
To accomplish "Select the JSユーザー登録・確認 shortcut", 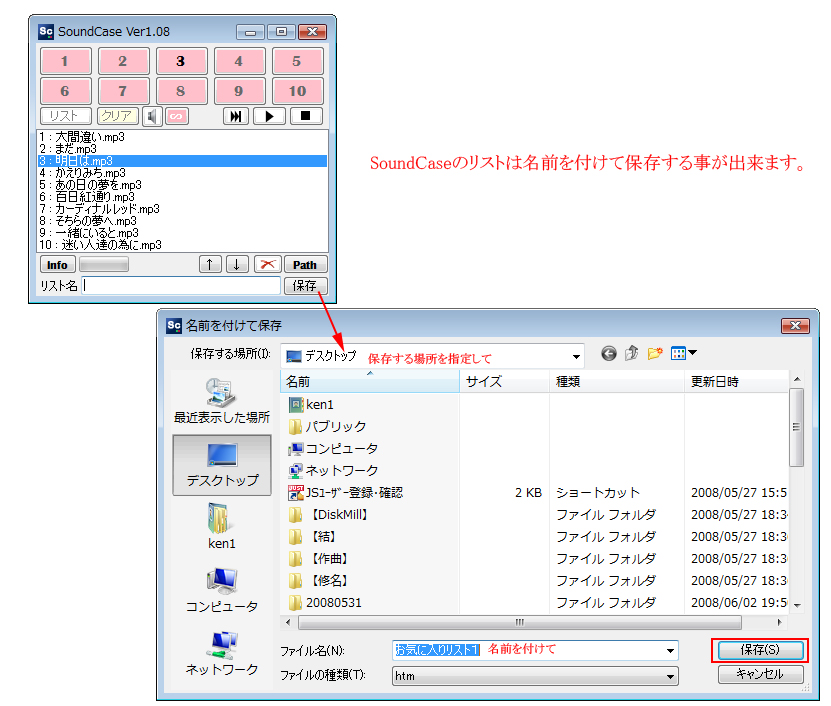I will pos(345,493).
